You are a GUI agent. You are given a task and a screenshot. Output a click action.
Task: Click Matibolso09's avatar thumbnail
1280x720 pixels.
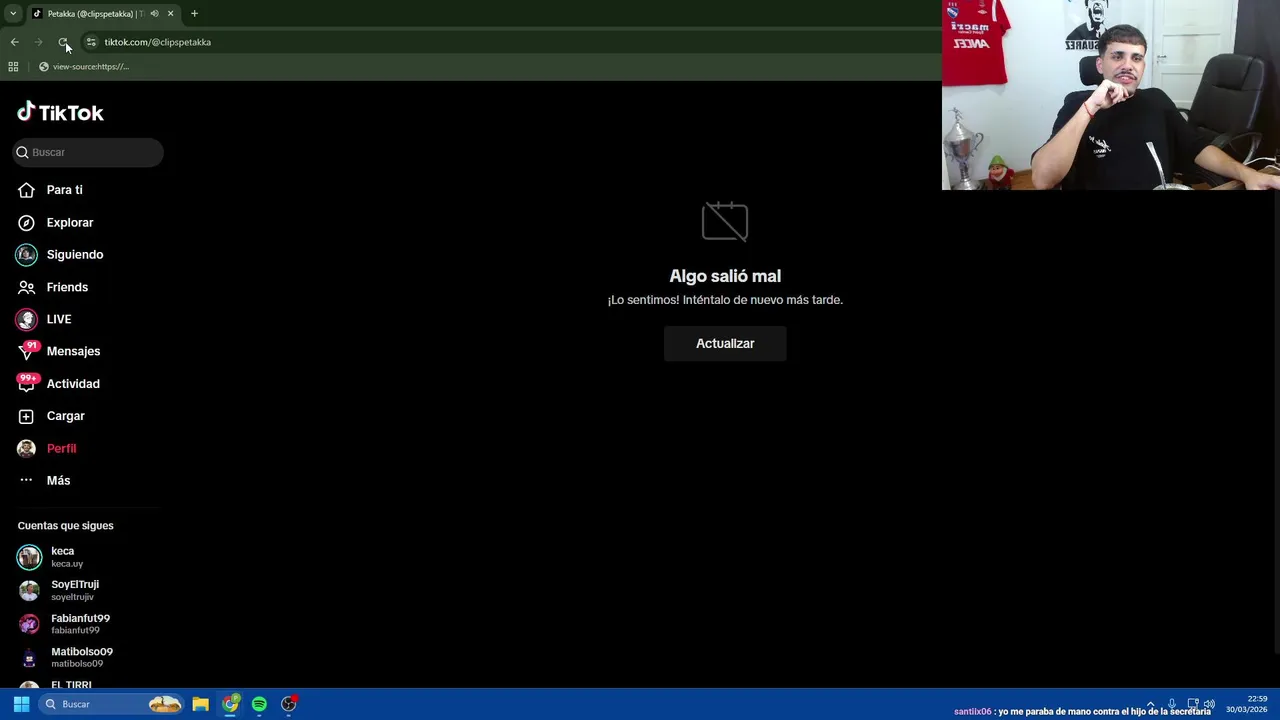click(29, 657)
